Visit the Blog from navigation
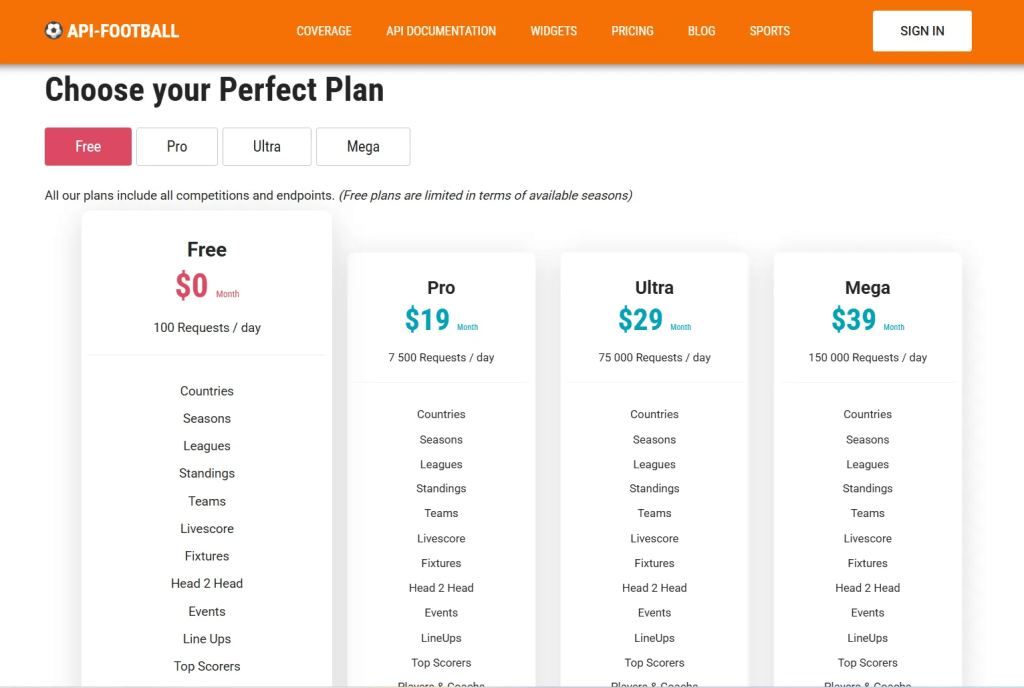The width and height of the screenshot is (1024, 688). tap(701, 31)
